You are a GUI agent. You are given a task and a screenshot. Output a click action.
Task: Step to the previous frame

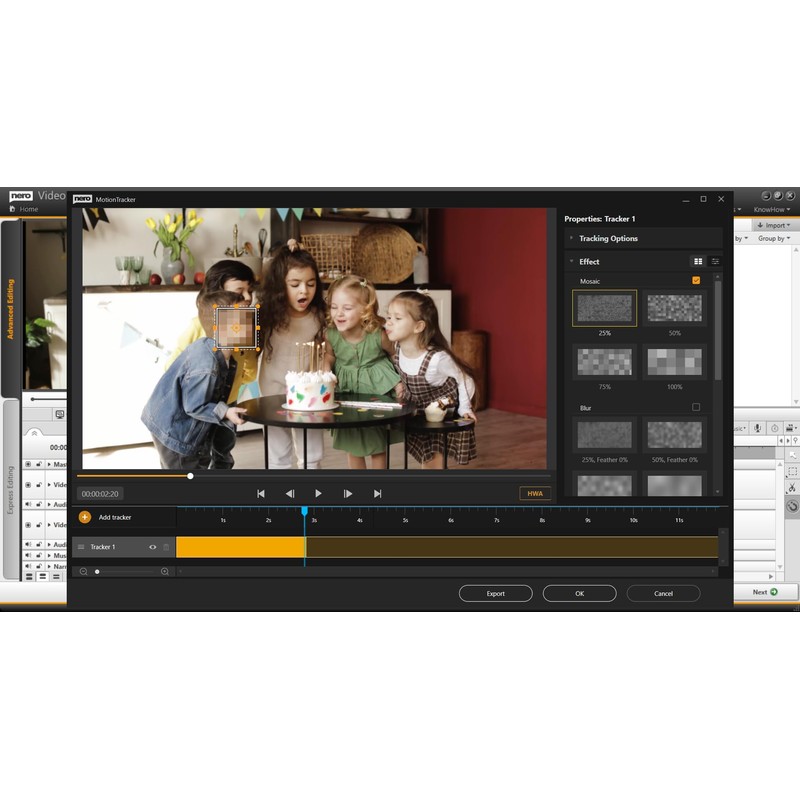tap(290, 493)
